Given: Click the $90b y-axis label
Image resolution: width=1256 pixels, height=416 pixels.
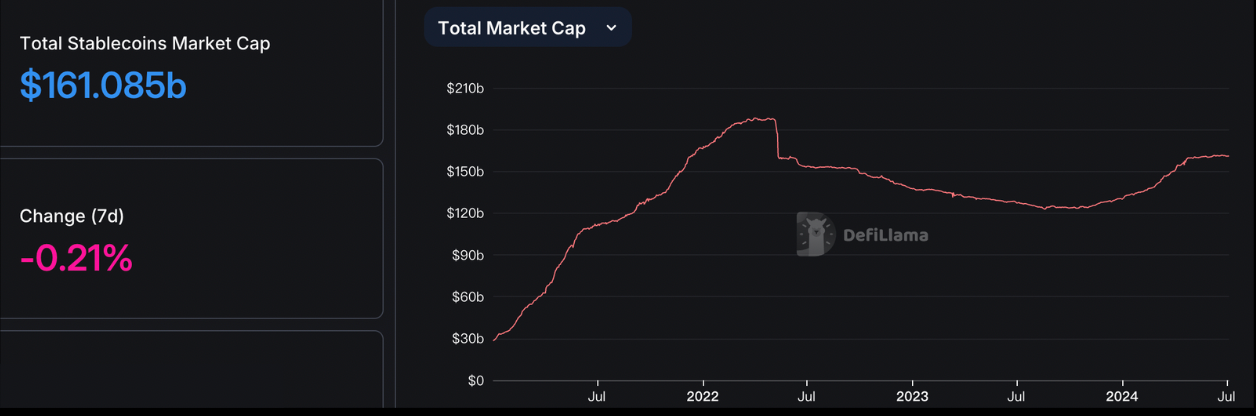Looking at the screenshot, I should (x=467, y=255).
